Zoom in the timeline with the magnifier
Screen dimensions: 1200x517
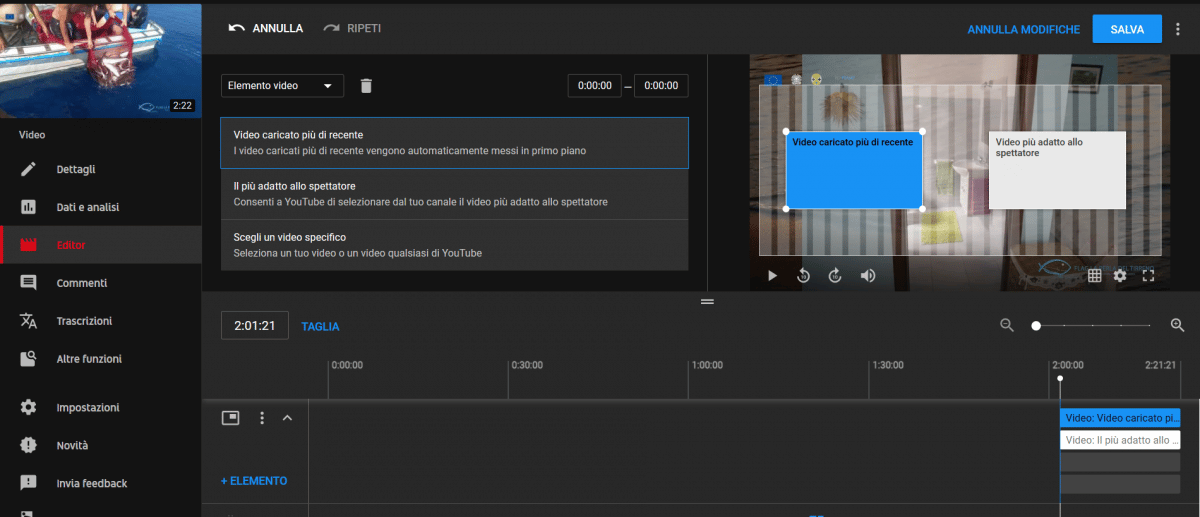(x=1177, y=325)
